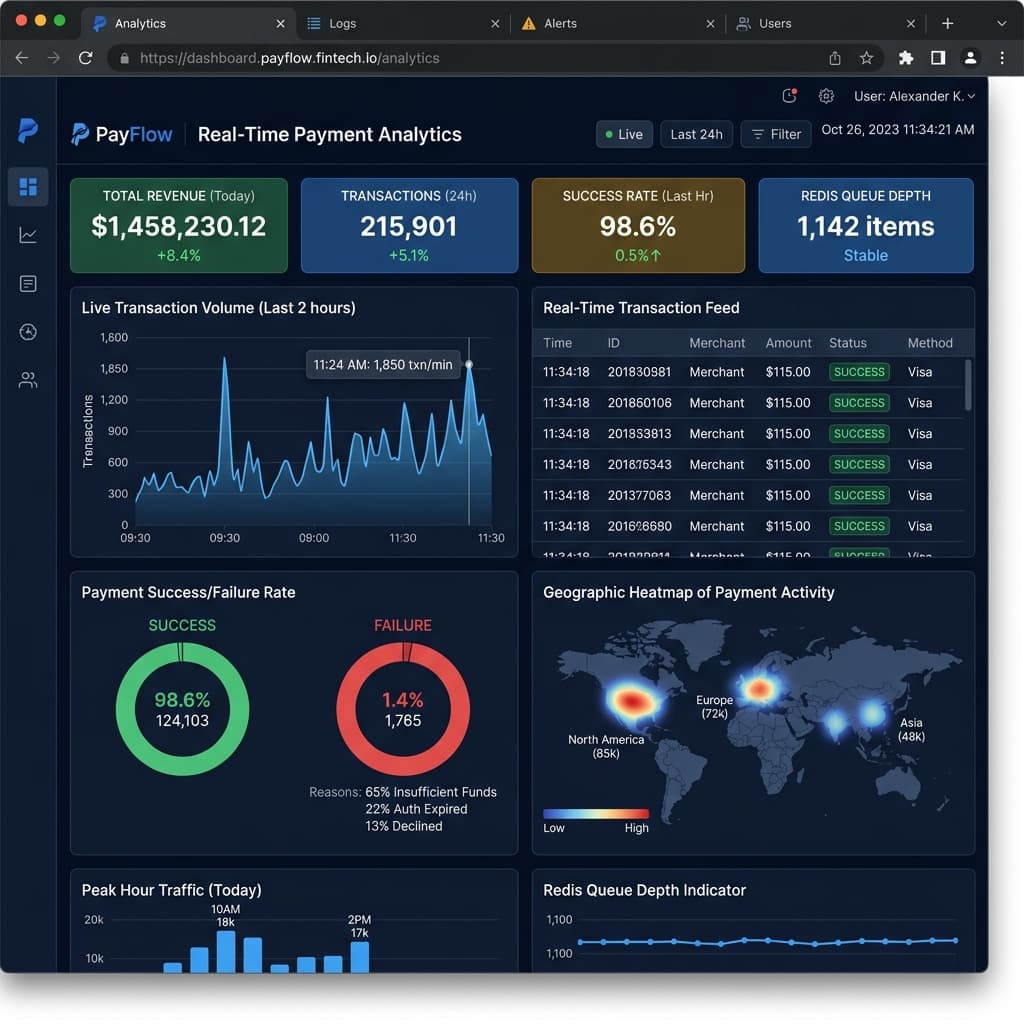The image size is (1024, 1024).
Task: Open a new tab with plus
Action: [948, 24]
